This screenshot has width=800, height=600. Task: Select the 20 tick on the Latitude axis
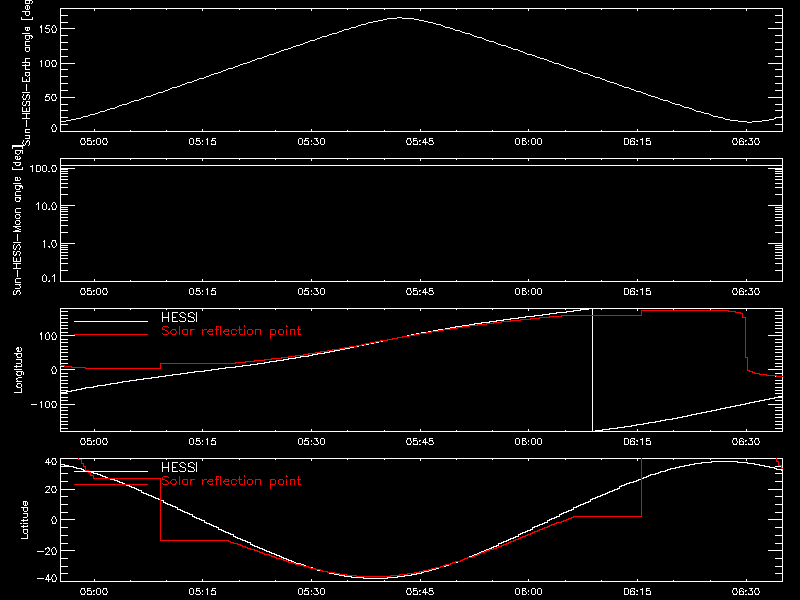click(x=51, y=490)
